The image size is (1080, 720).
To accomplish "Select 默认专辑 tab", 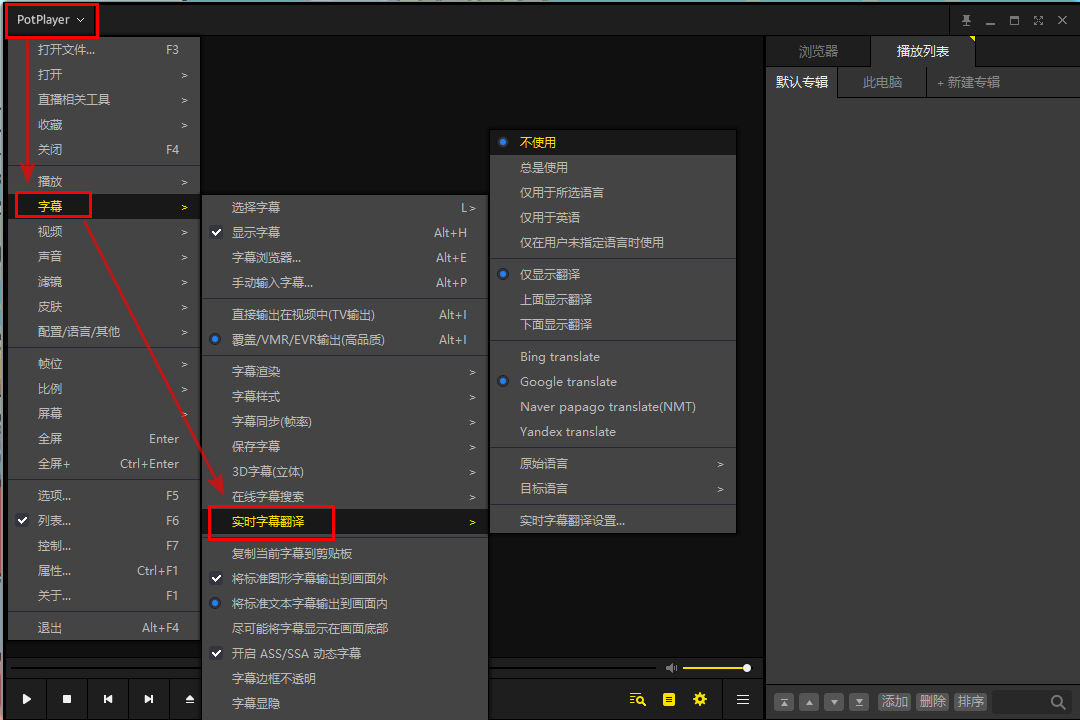I will point(802,82).
